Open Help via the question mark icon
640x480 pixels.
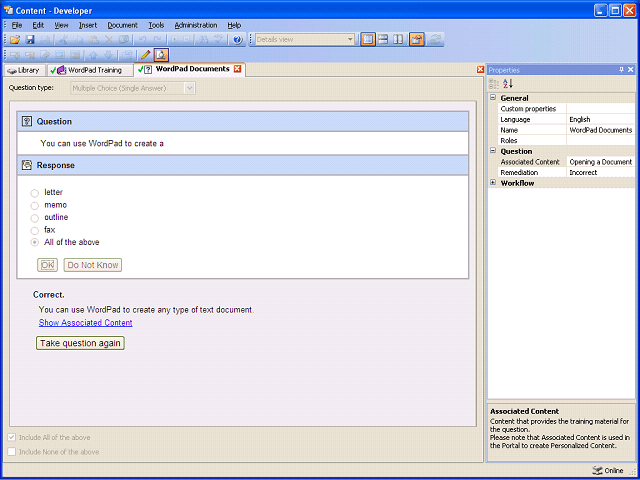click(238, 40)
